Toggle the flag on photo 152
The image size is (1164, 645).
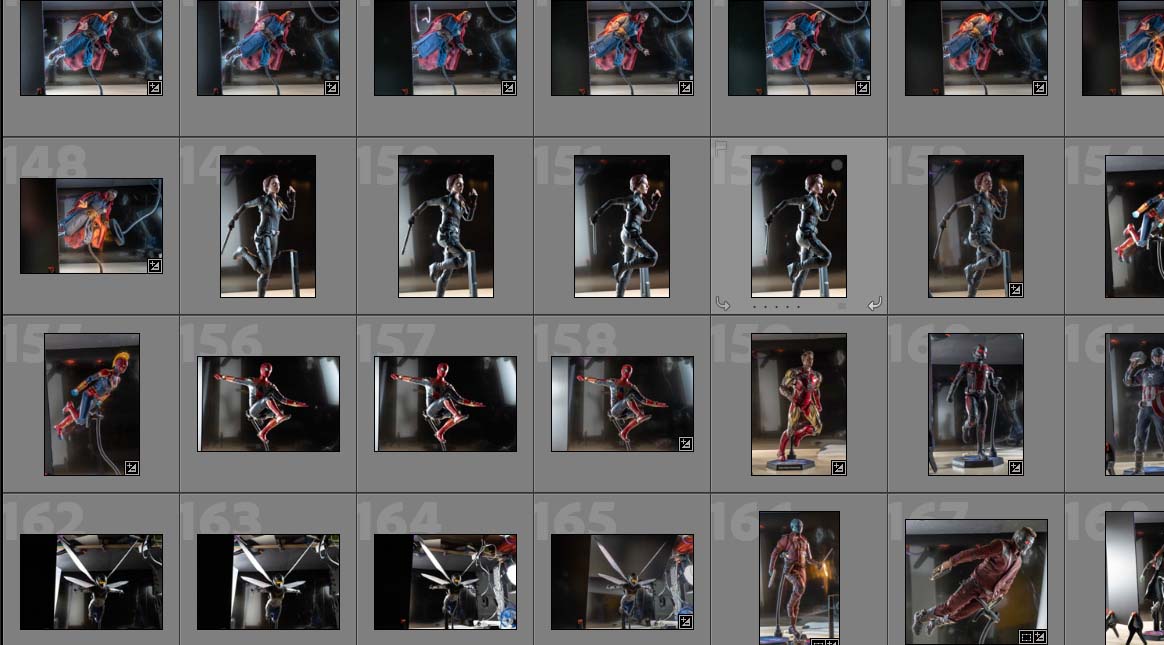(720, 148)
